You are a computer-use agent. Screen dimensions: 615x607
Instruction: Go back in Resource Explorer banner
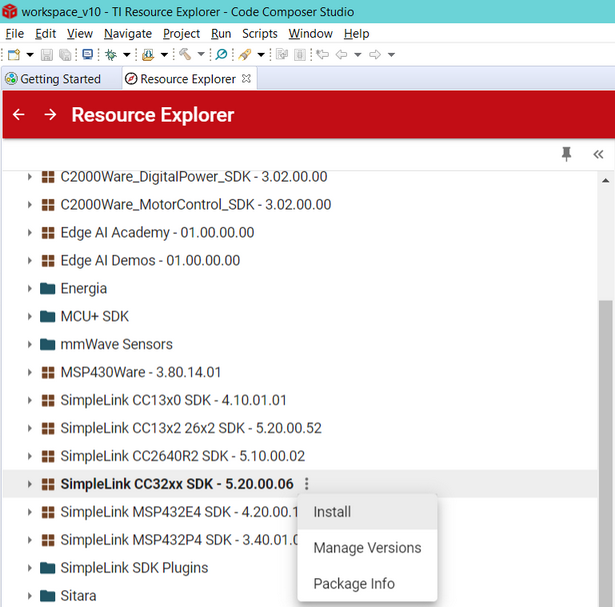[x=18, y=114]
